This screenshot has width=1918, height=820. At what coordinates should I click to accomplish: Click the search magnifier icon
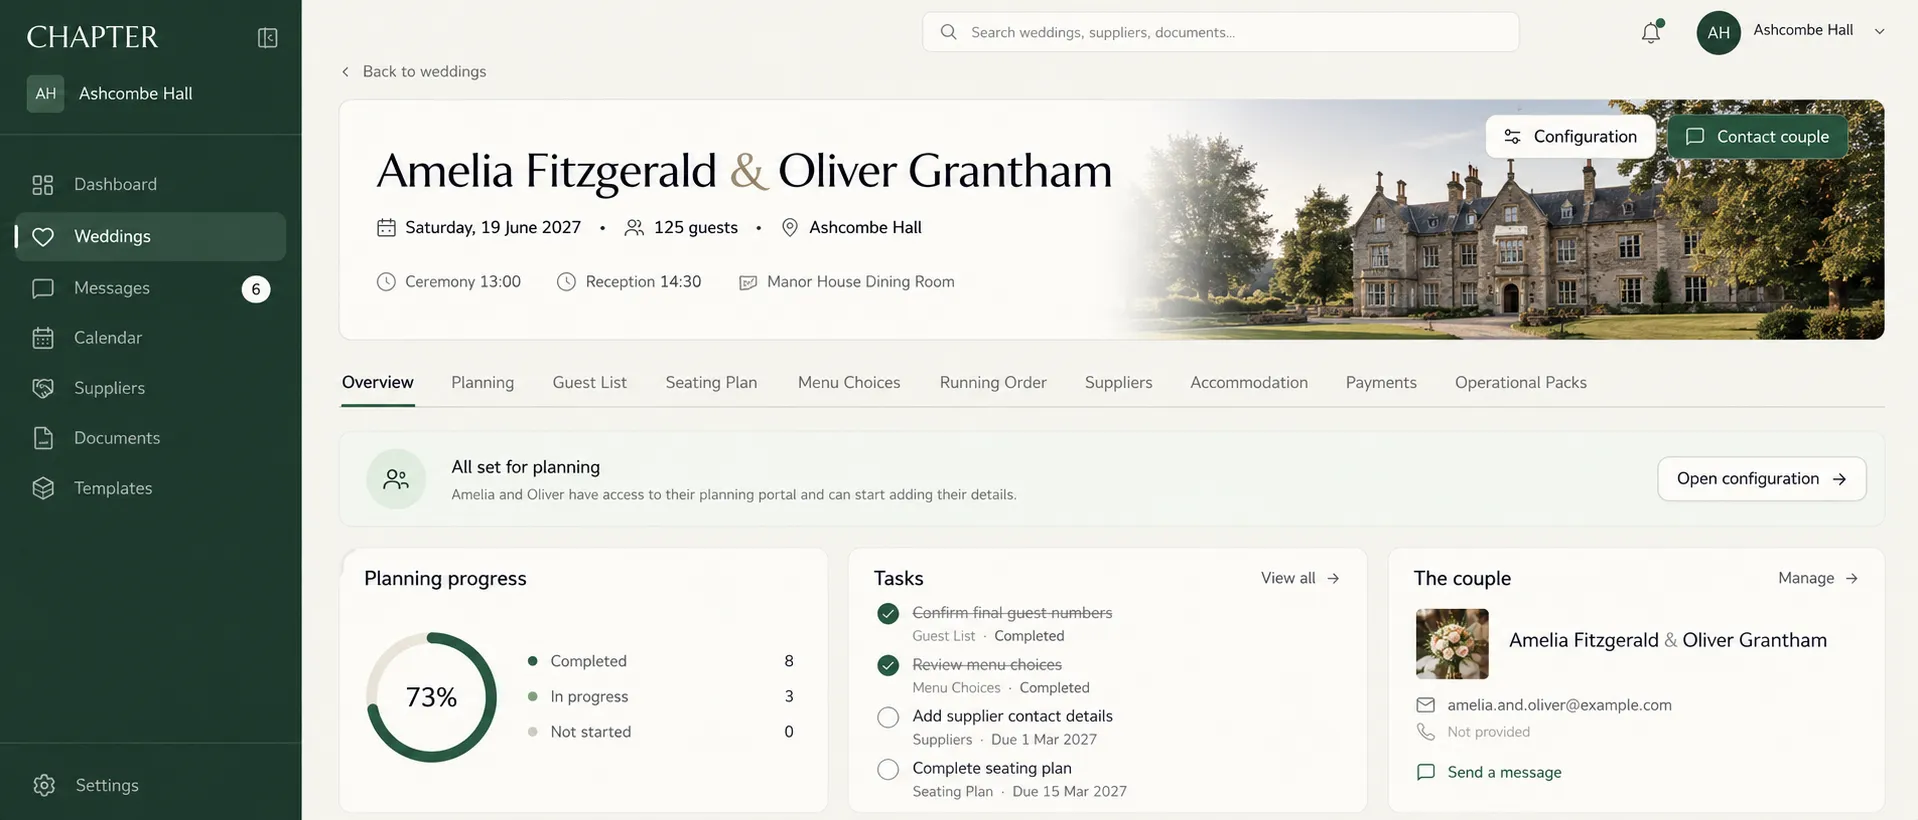tap(948, 32)
